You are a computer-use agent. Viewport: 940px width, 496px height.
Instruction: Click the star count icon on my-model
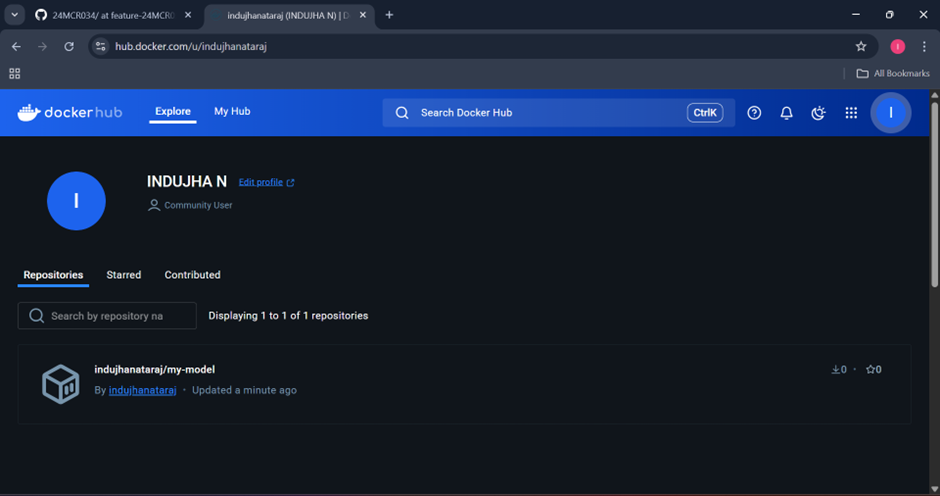point(870,369)
